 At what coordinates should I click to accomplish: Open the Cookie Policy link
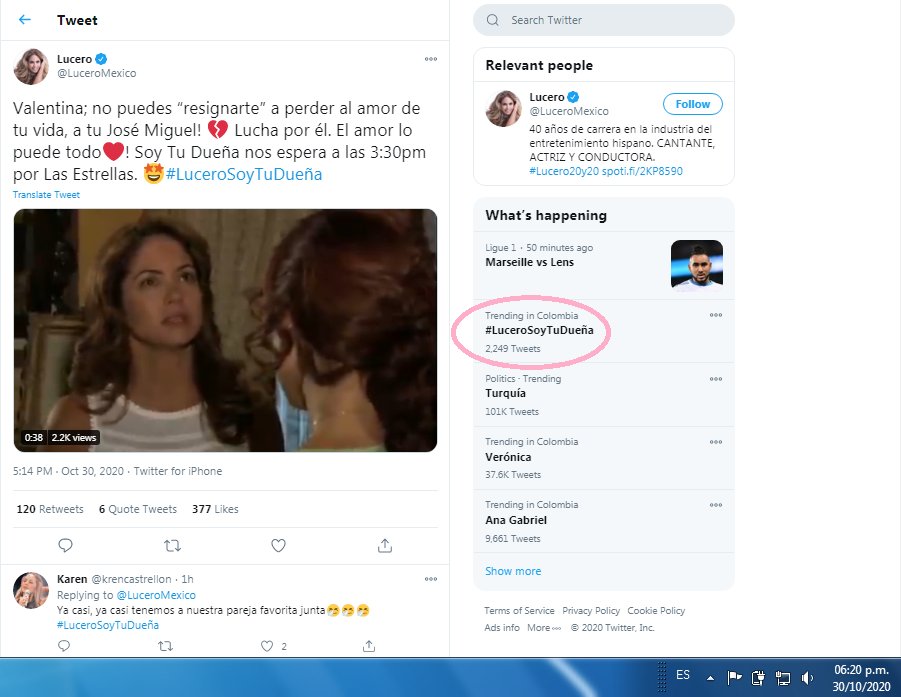[x=656, y=611]
